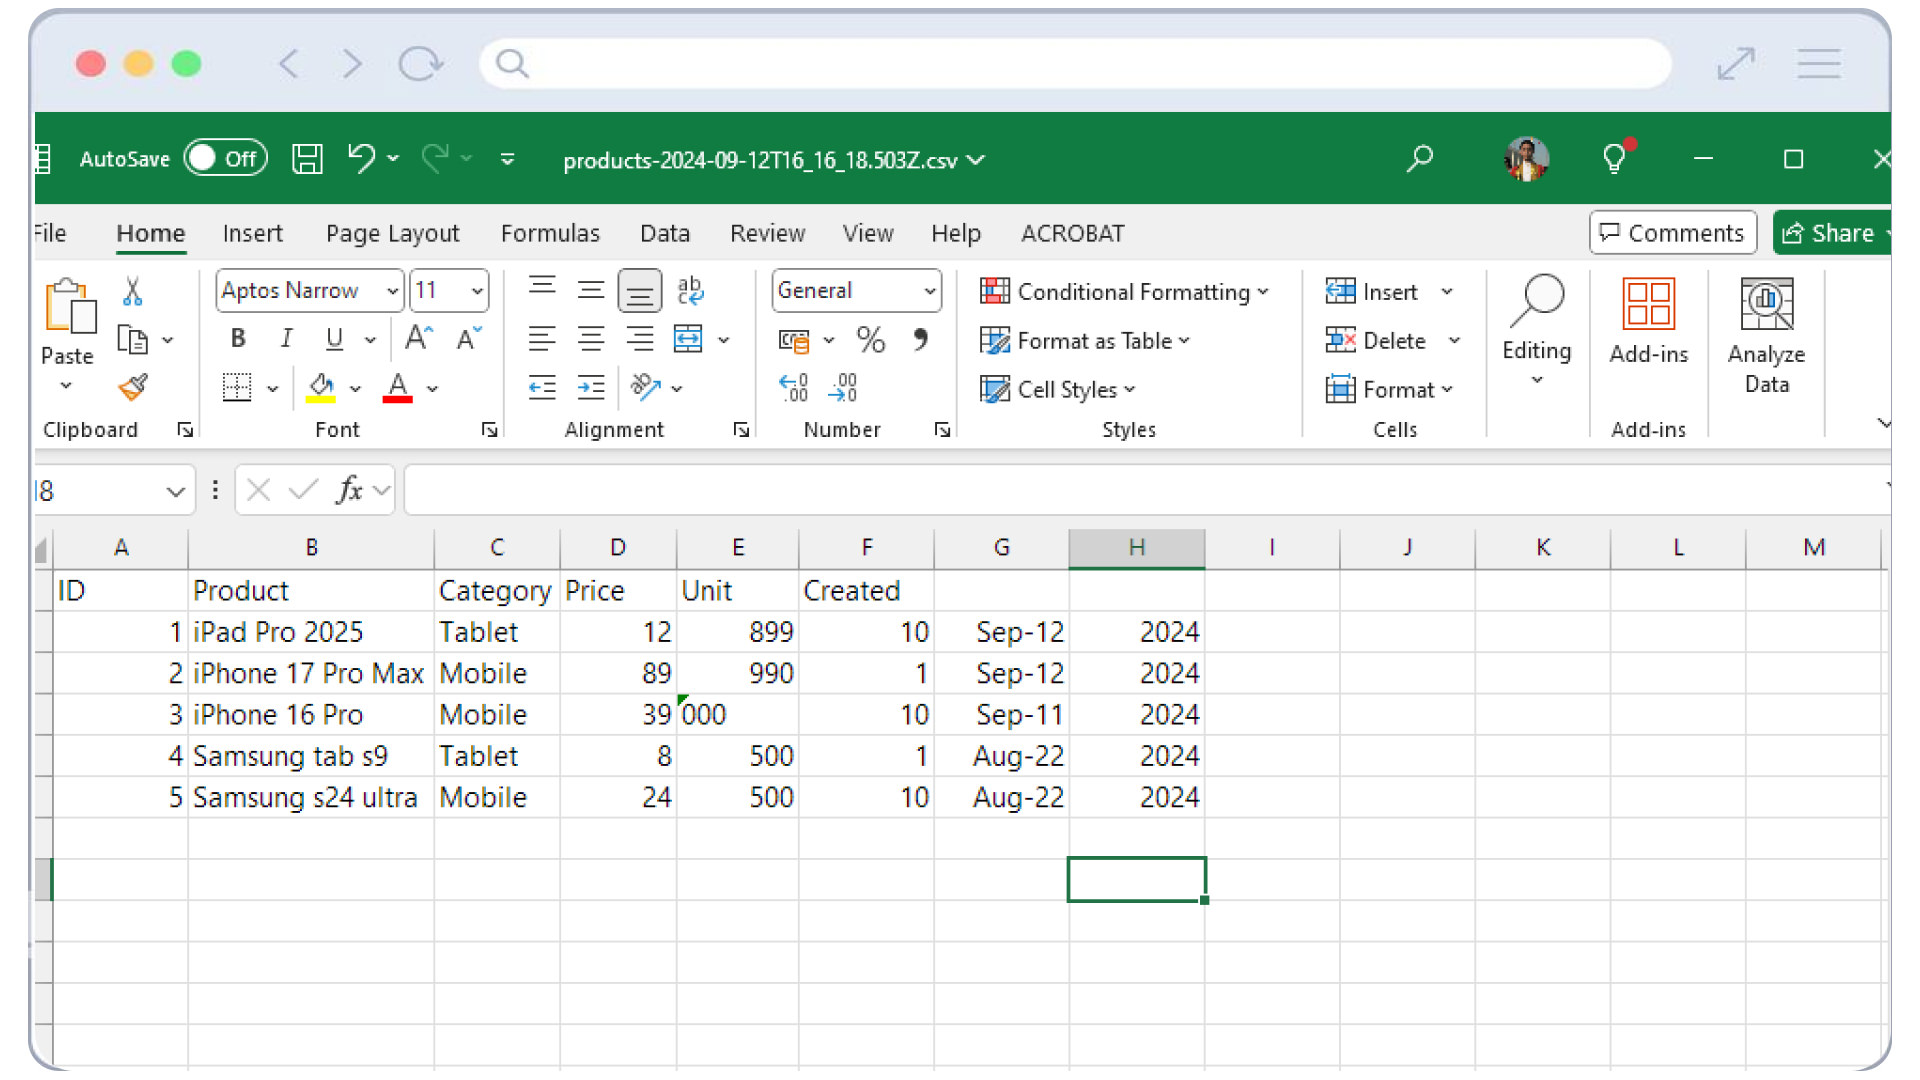Click the Wrap Text icon

690,290
